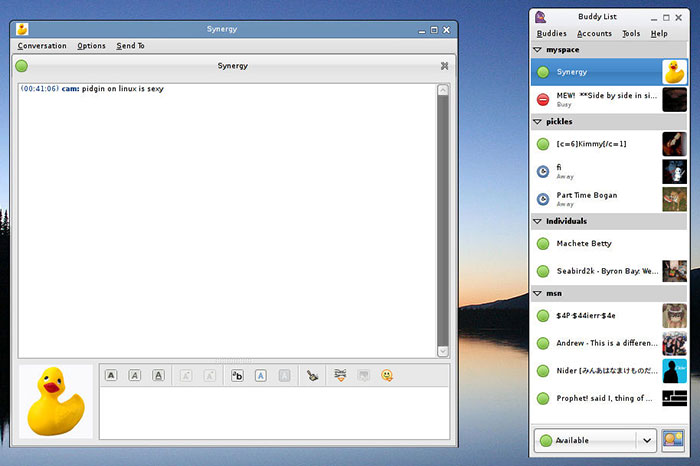Image resolution: width=700 pixels, height=466 pixels.
Task: Click the conversation scrollbar up arrow
Action: [x=443, y=90]
